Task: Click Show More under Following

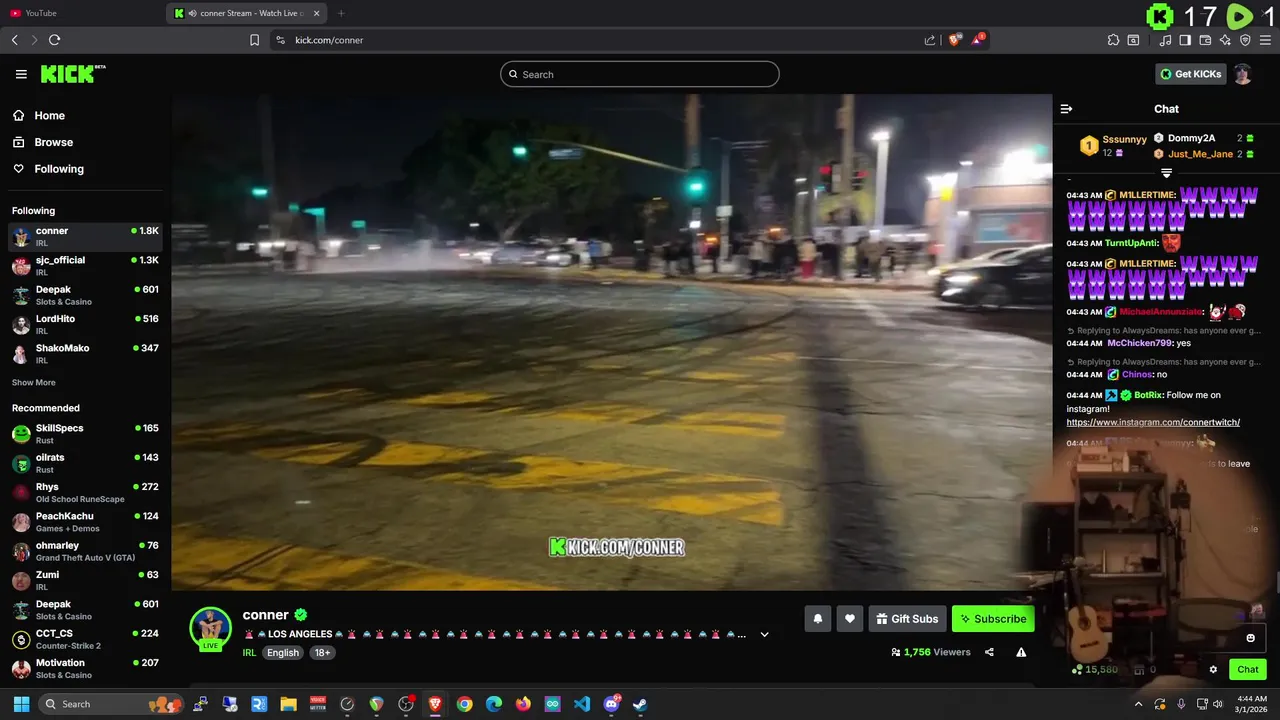Action: click(x=34, y=383)
